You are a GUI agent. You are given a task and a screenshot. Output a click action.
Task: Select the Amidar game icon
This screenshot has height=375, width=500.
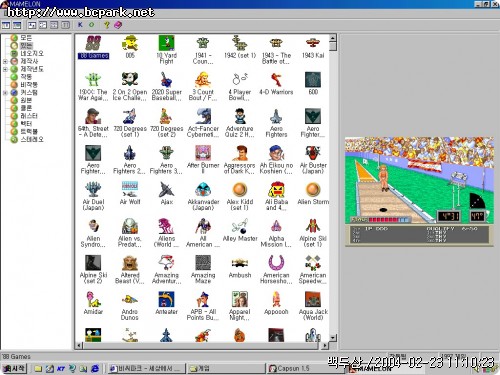click(93, 300)
